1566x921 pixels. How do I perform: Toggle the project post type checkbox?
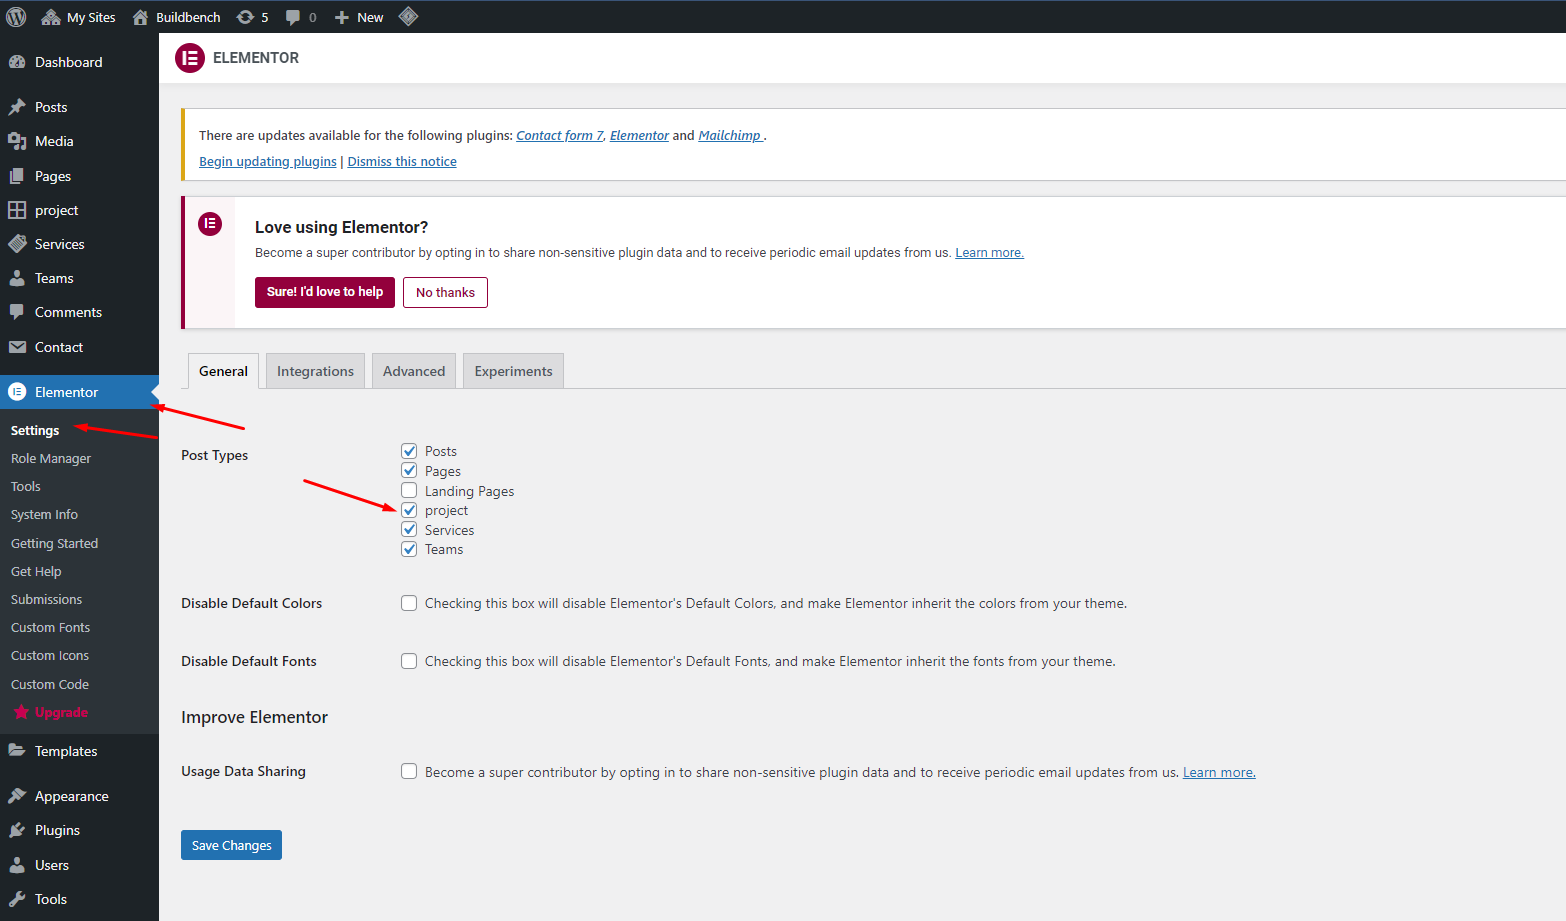[x=409, y=510]
